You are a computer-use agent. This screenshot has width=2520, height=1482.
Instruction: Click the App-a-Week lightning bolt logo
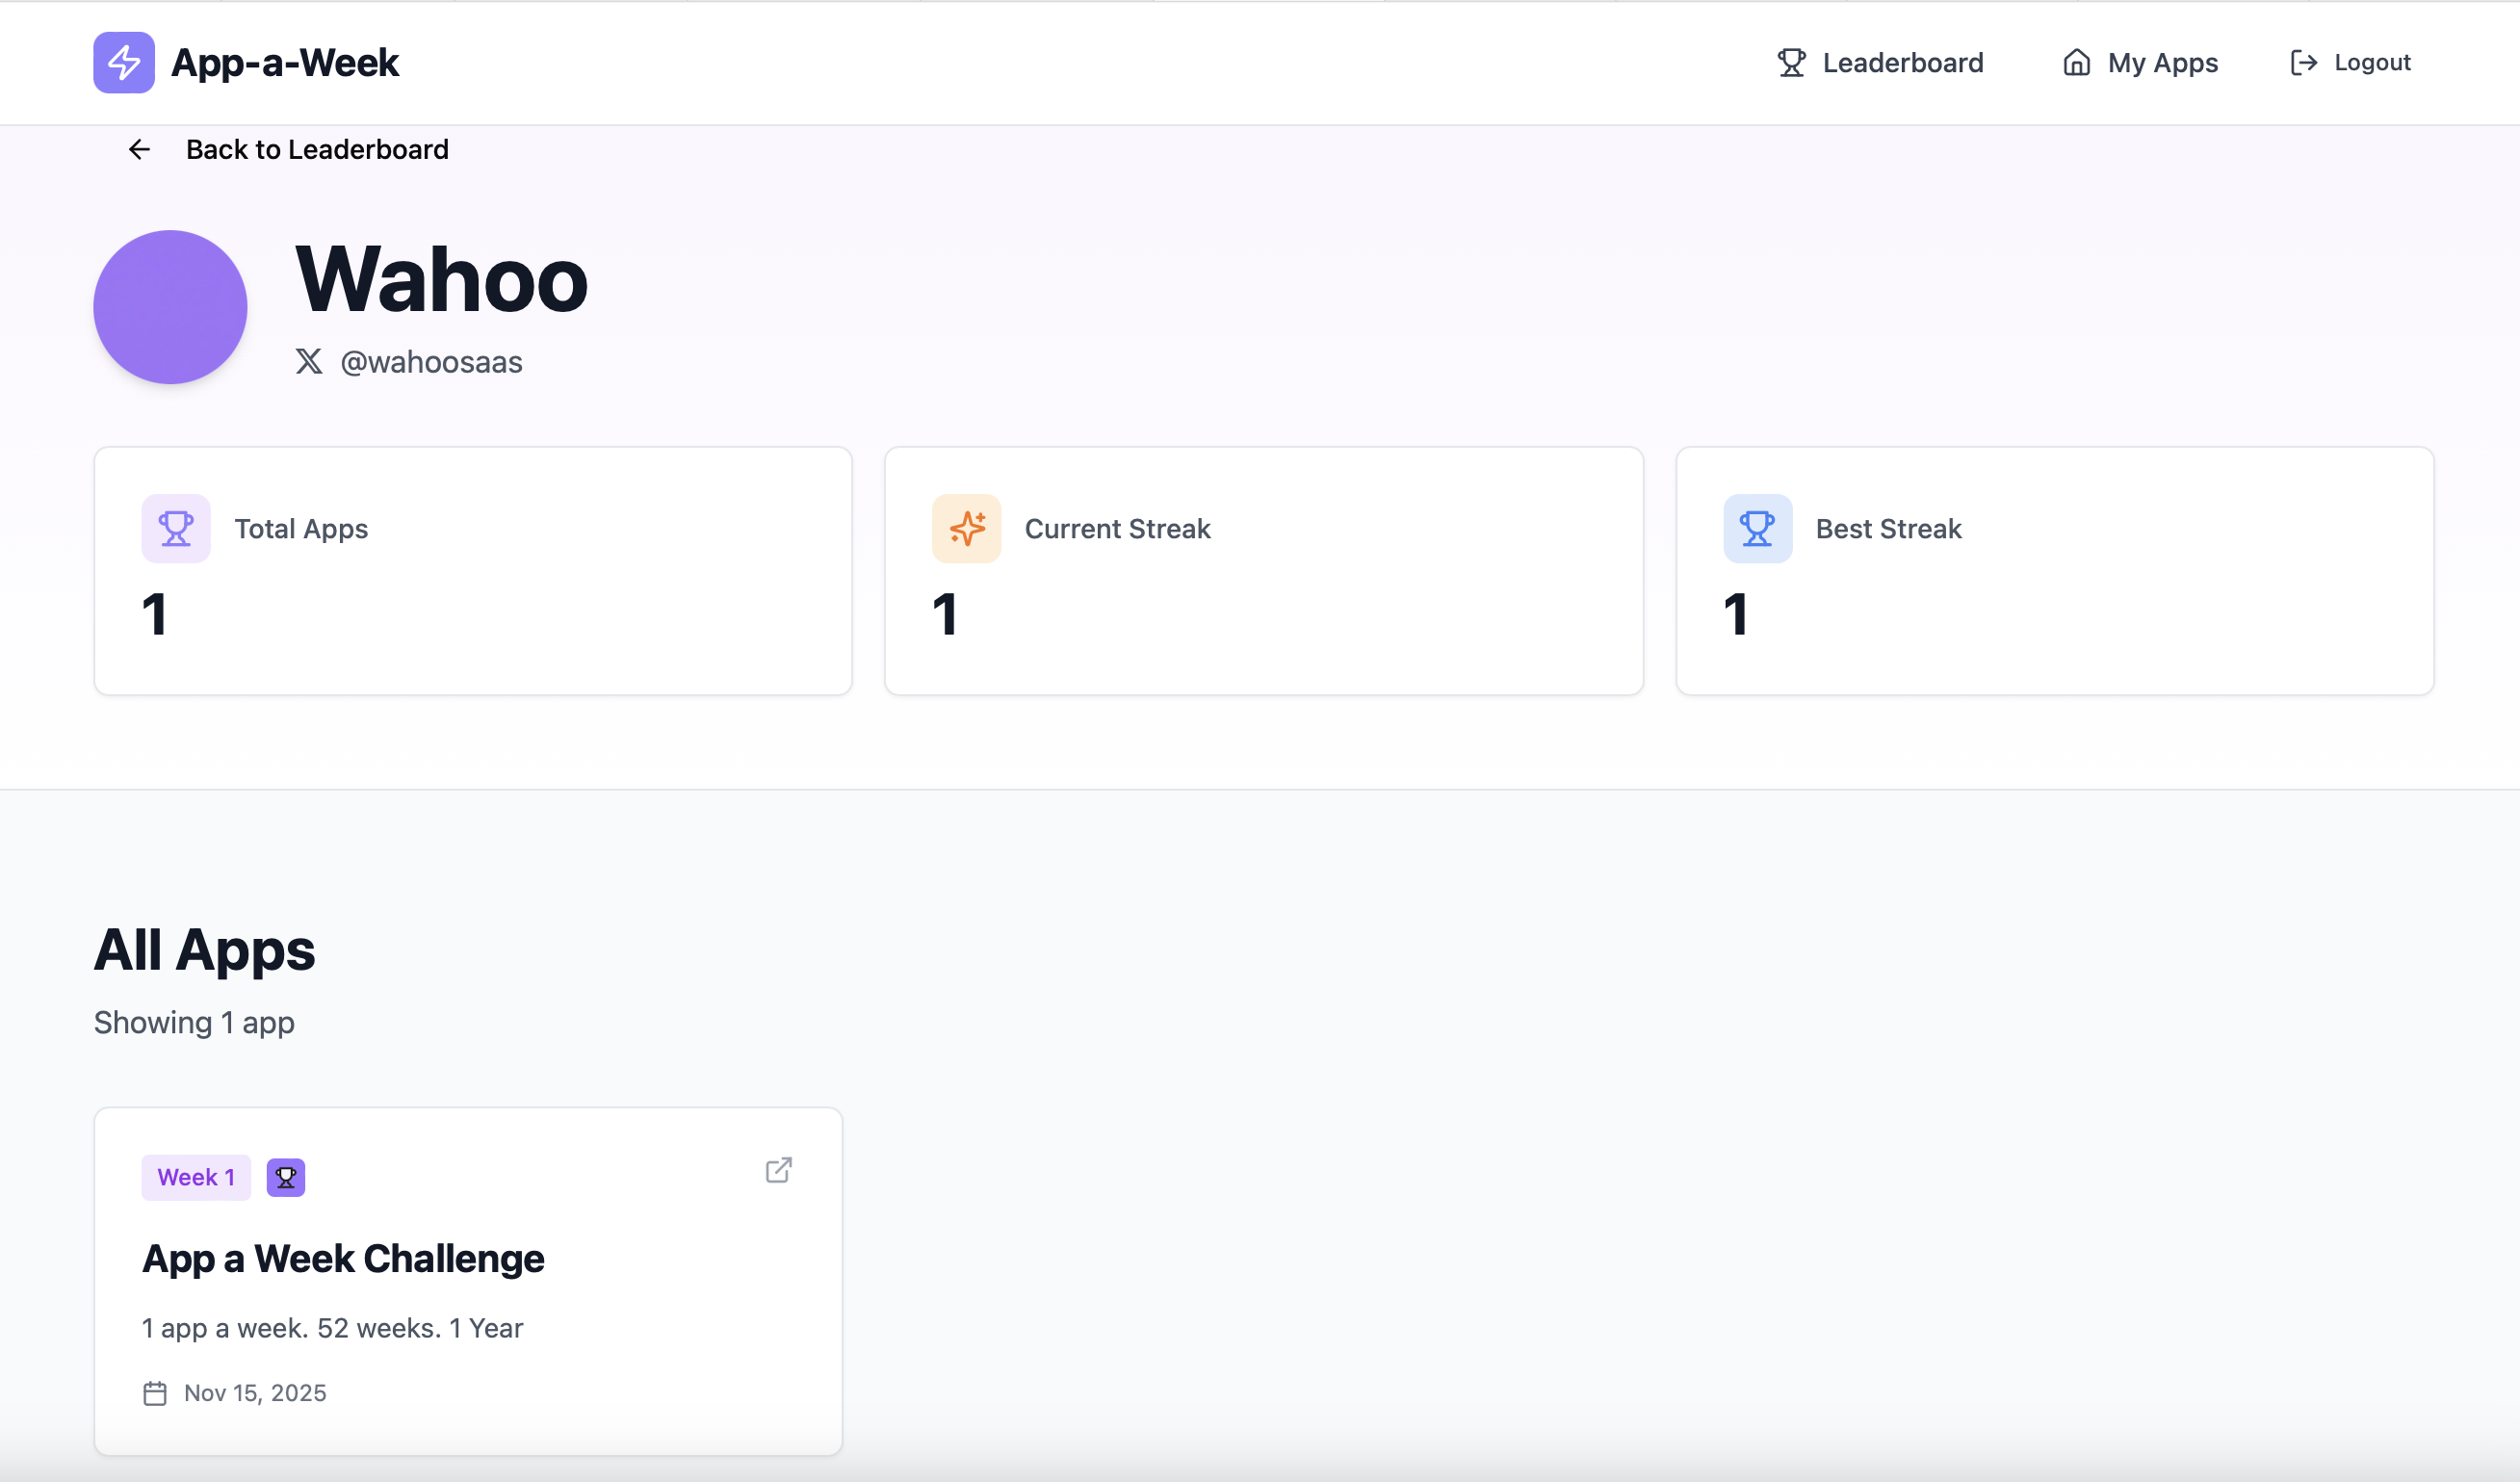pos(124,62)
